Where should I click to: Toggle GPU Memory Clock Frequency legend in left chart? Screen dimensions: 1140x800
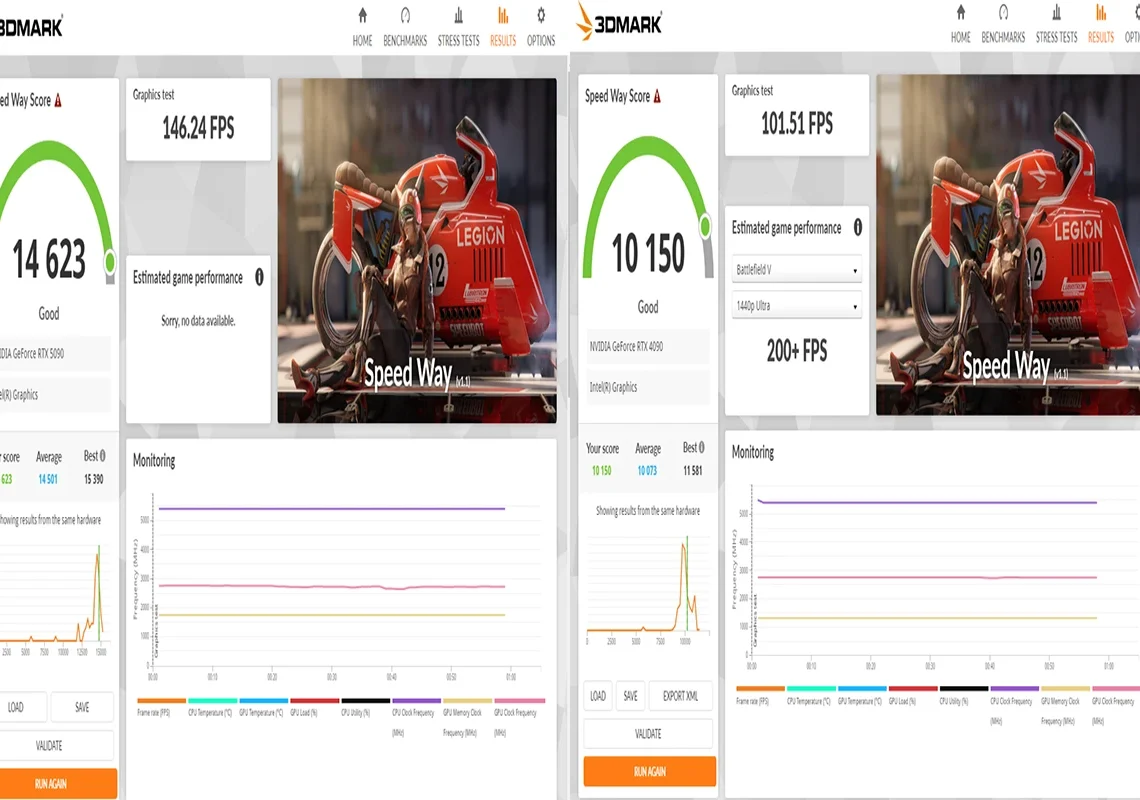pyautogui.click(x=467, y=717)
